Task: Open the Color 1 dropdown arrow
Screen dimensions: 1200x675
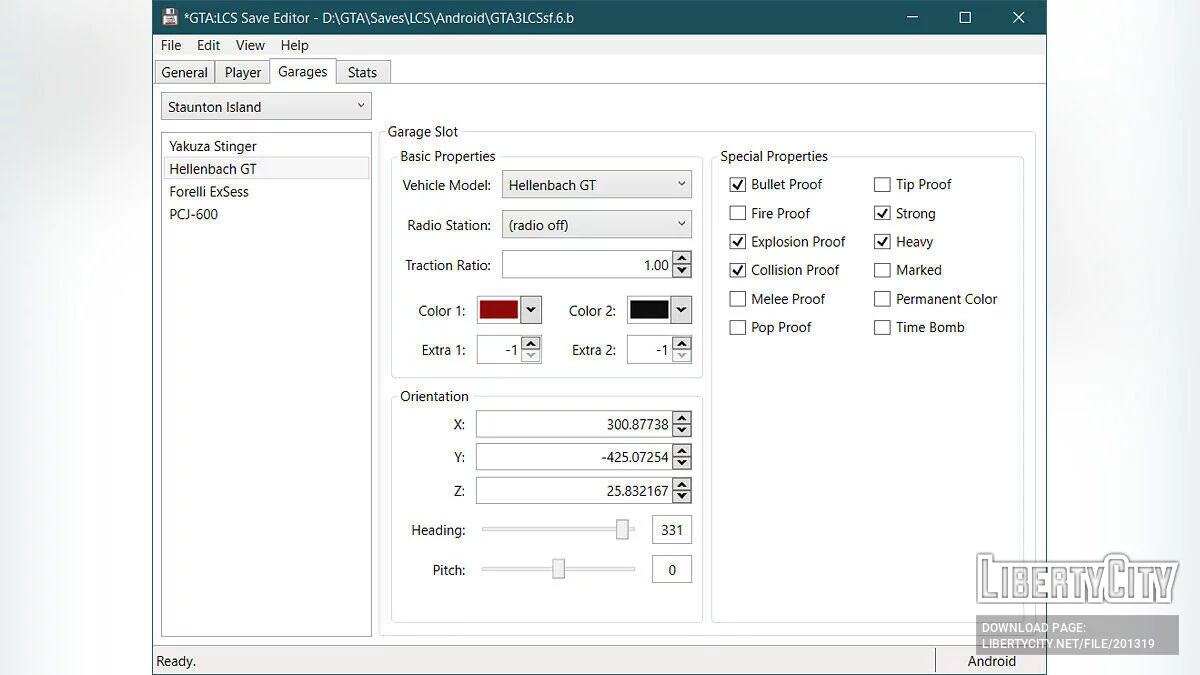Action: pyautogui.click(x=531, y=311)
